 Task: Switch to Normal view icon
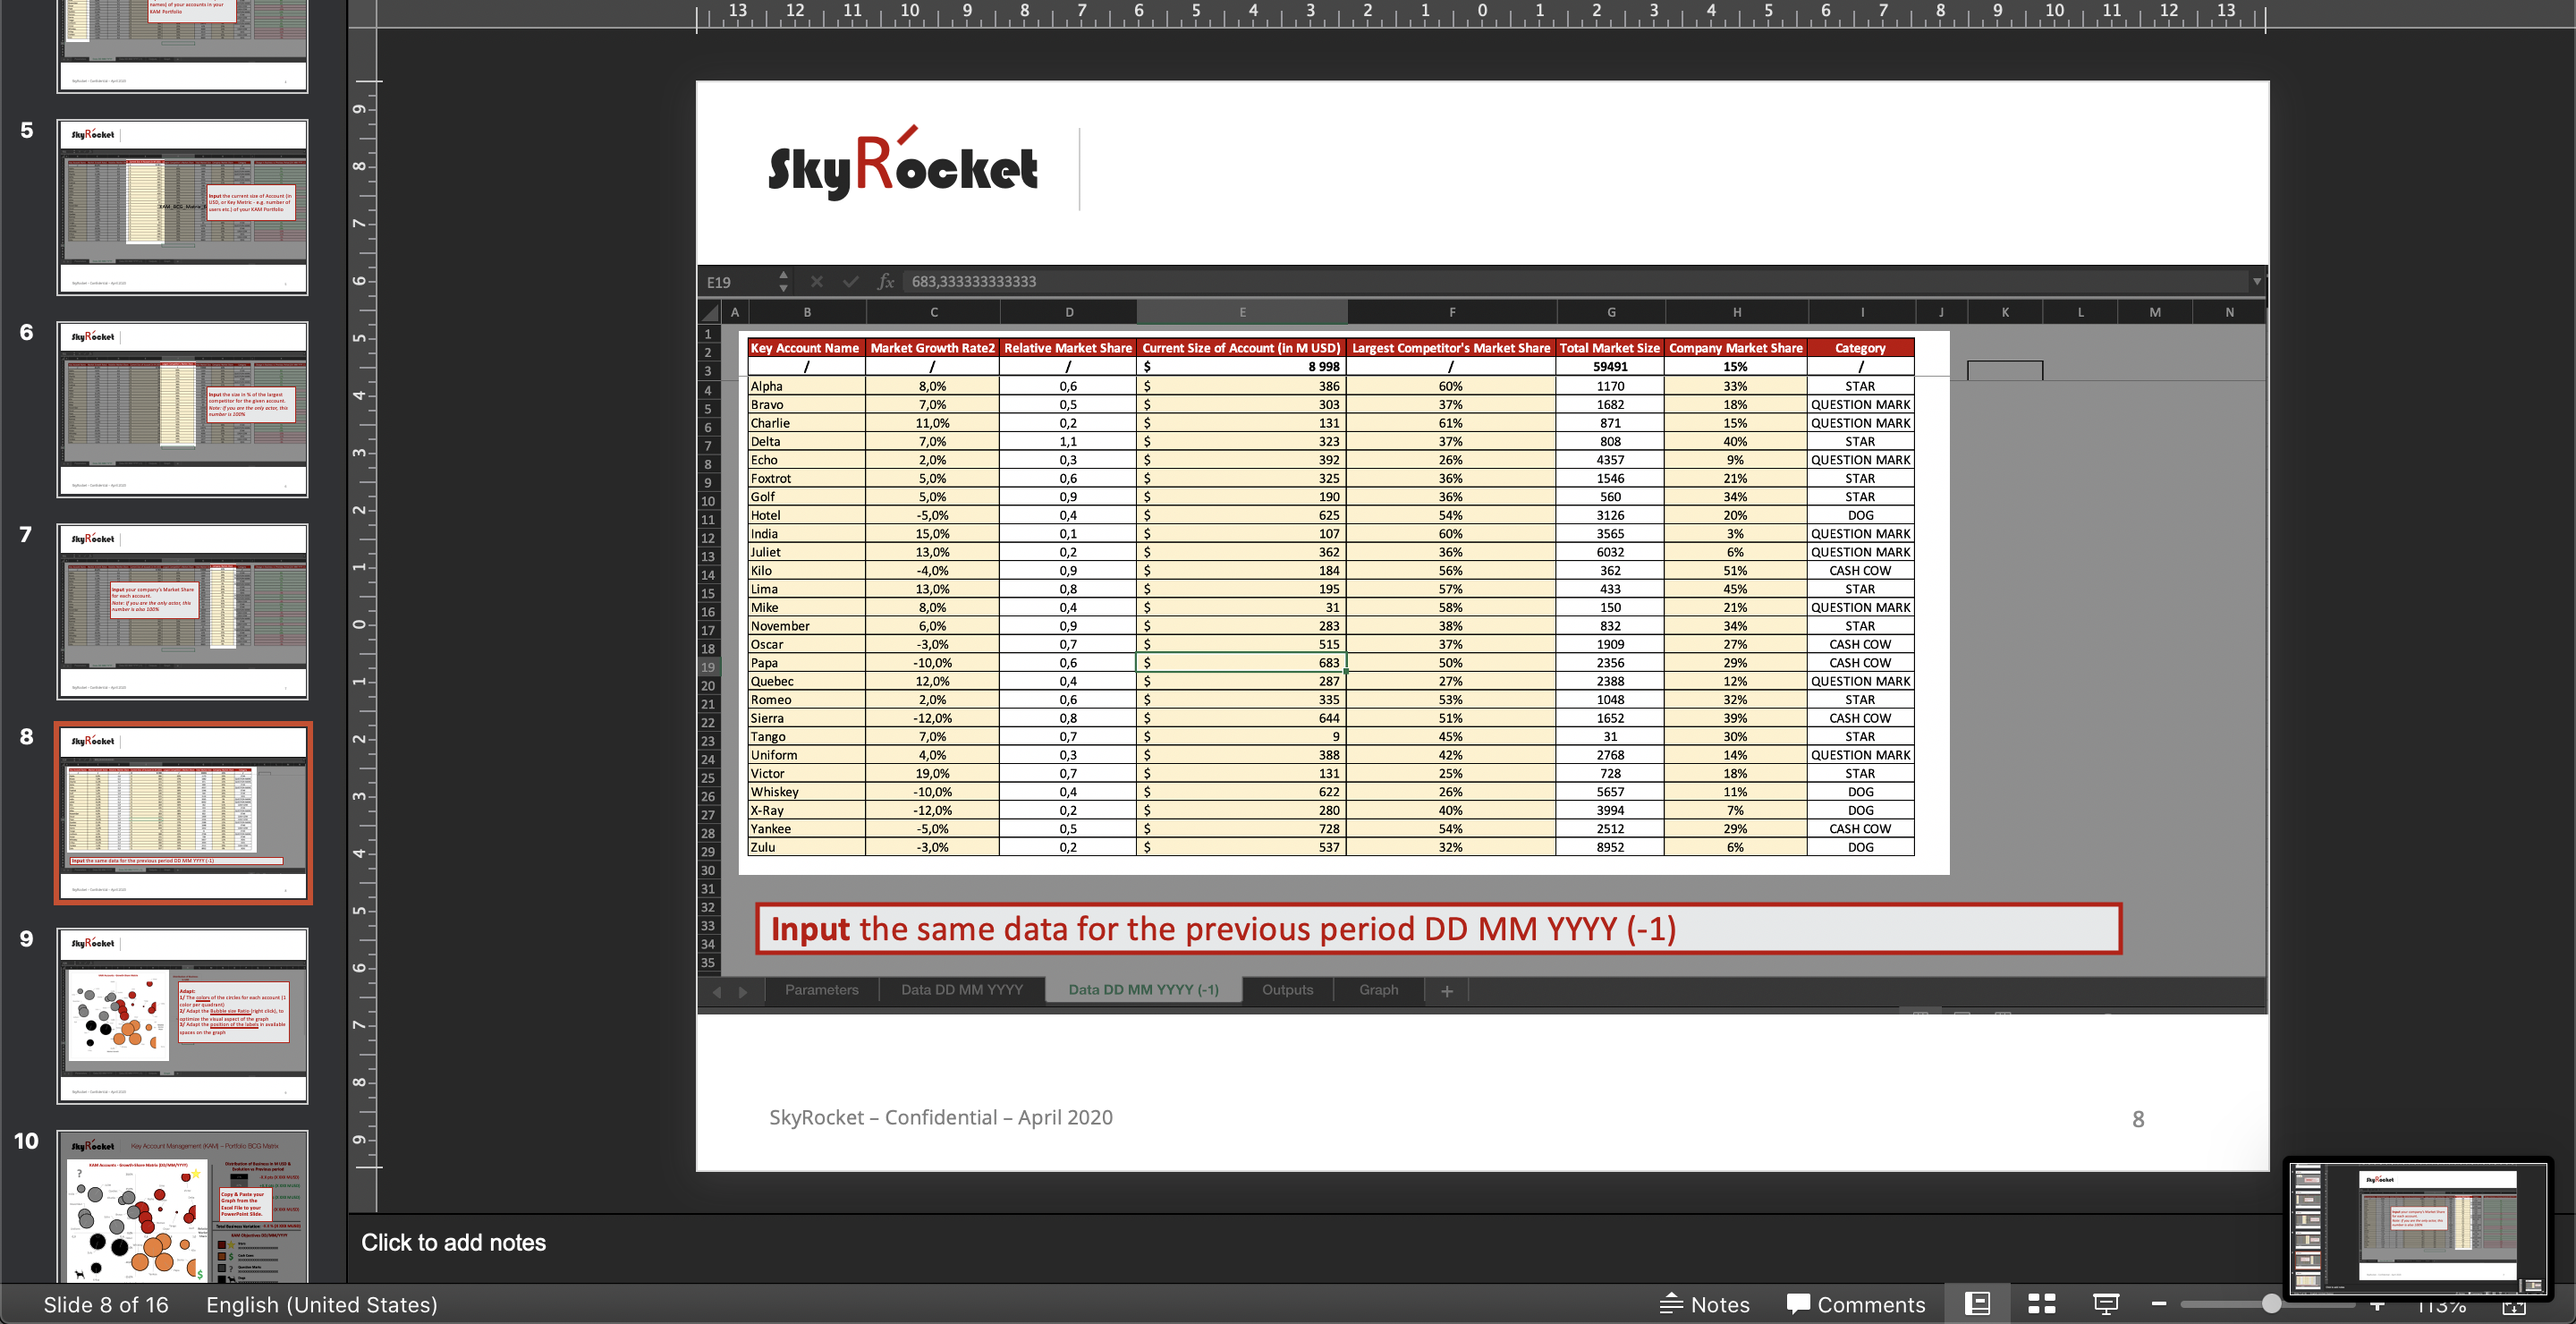click(x=1977, y=1304)
